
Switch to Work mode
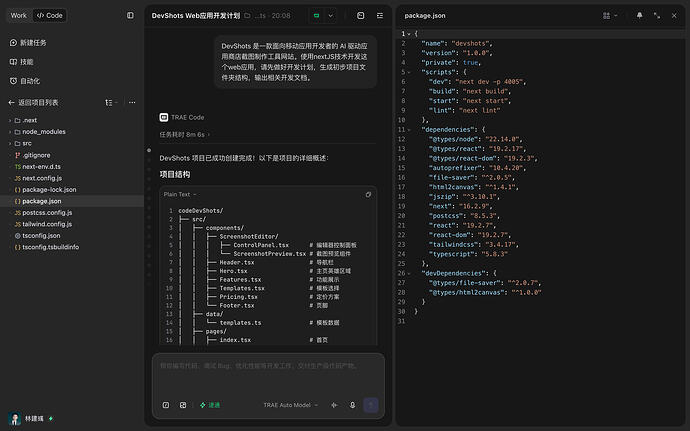click(18, 15)
